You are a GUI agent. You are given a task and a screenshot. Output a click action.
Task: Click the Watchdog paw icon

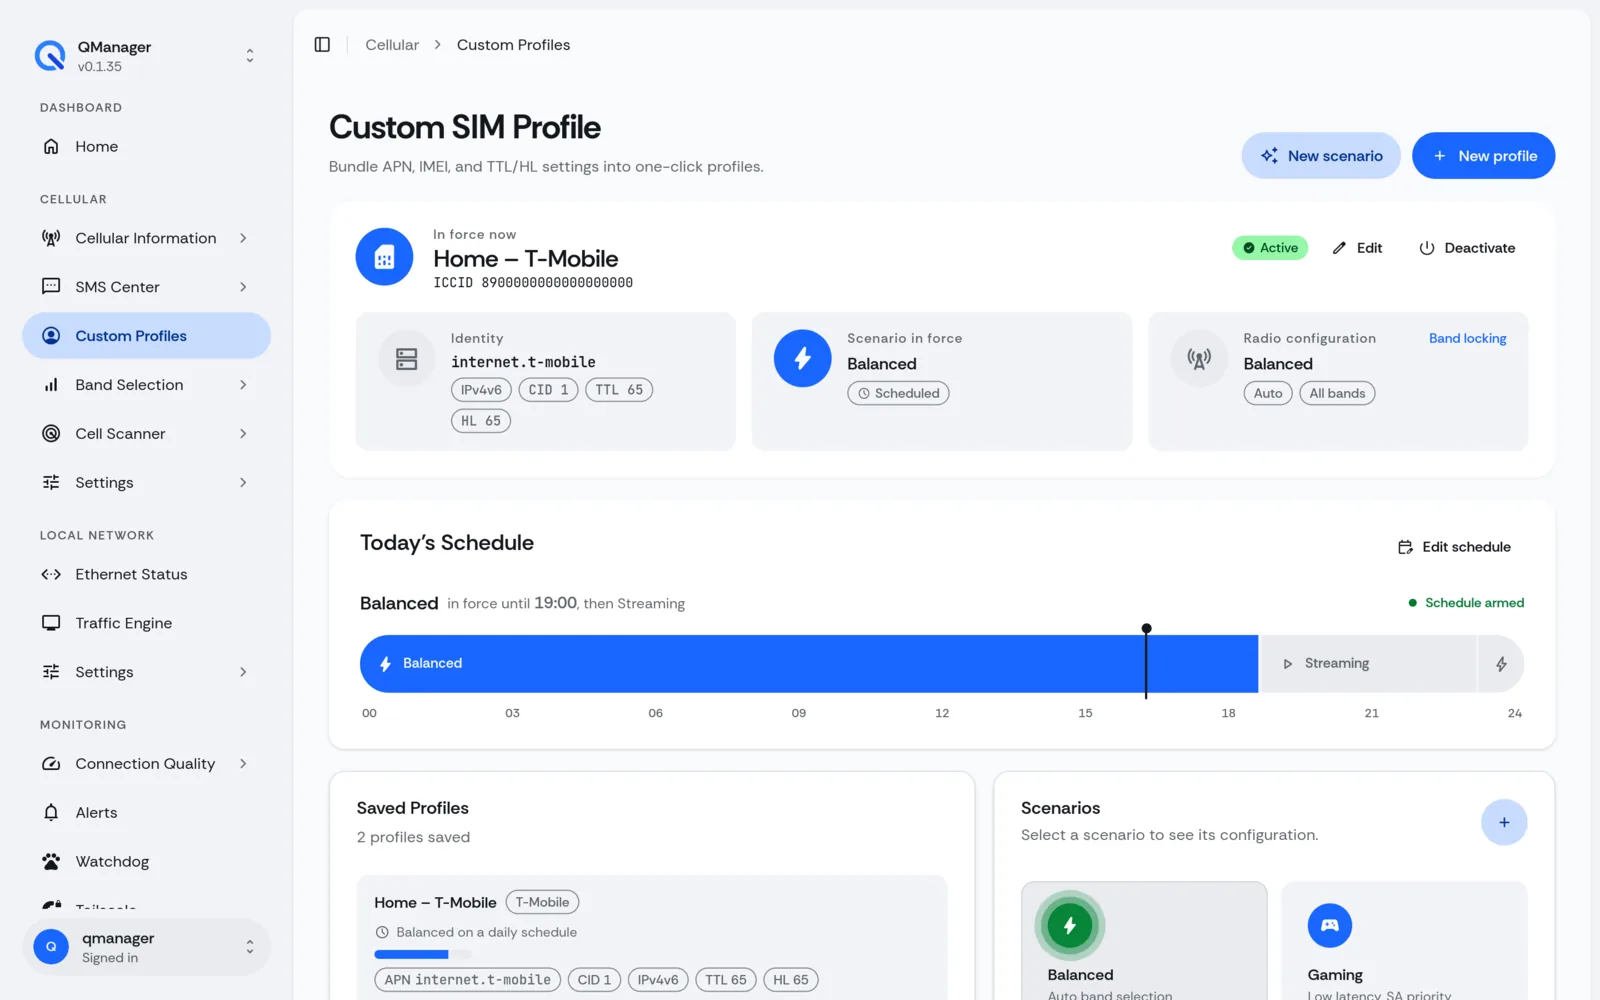[x=51, y=862]
